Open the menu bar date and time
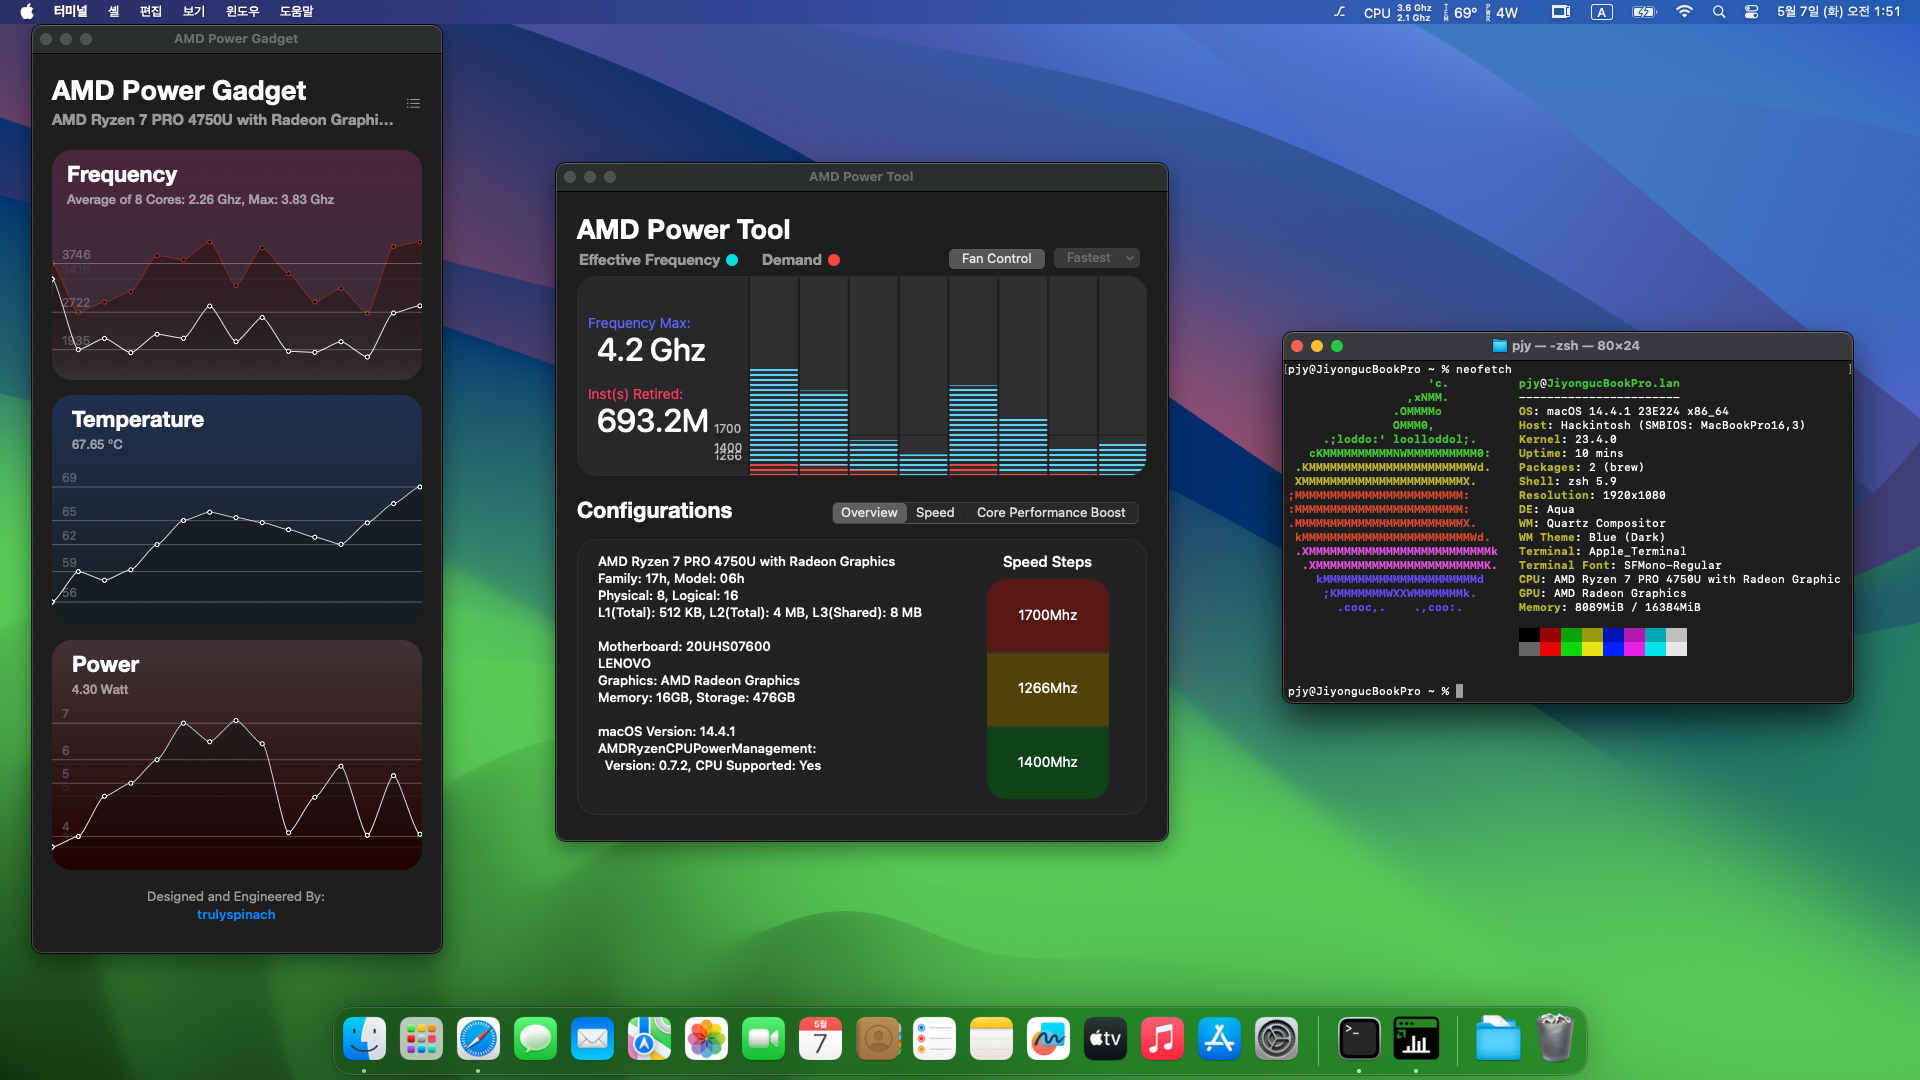The height and width of the screenshot is (1080, 1920). click(x=1838, y=12)
